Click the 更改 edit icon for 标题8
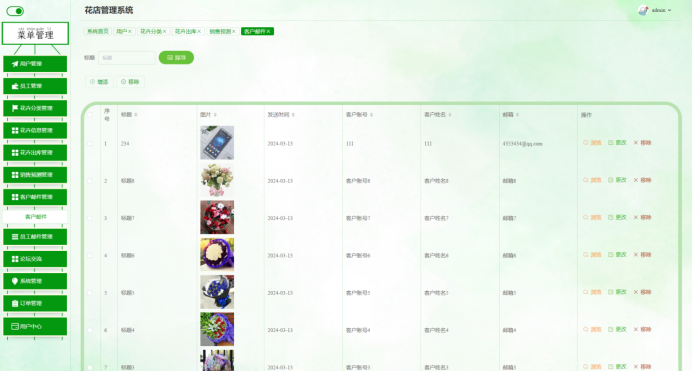 coord(610,180)
